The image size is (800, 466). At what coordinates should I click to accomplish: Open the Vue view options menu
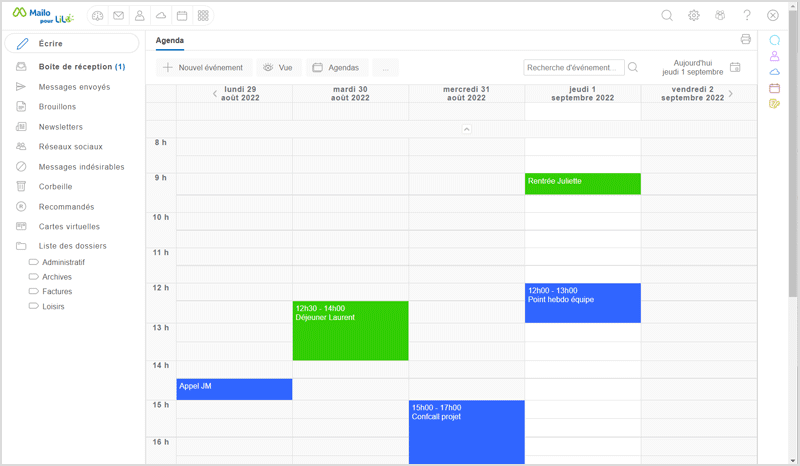coord(278,67)
